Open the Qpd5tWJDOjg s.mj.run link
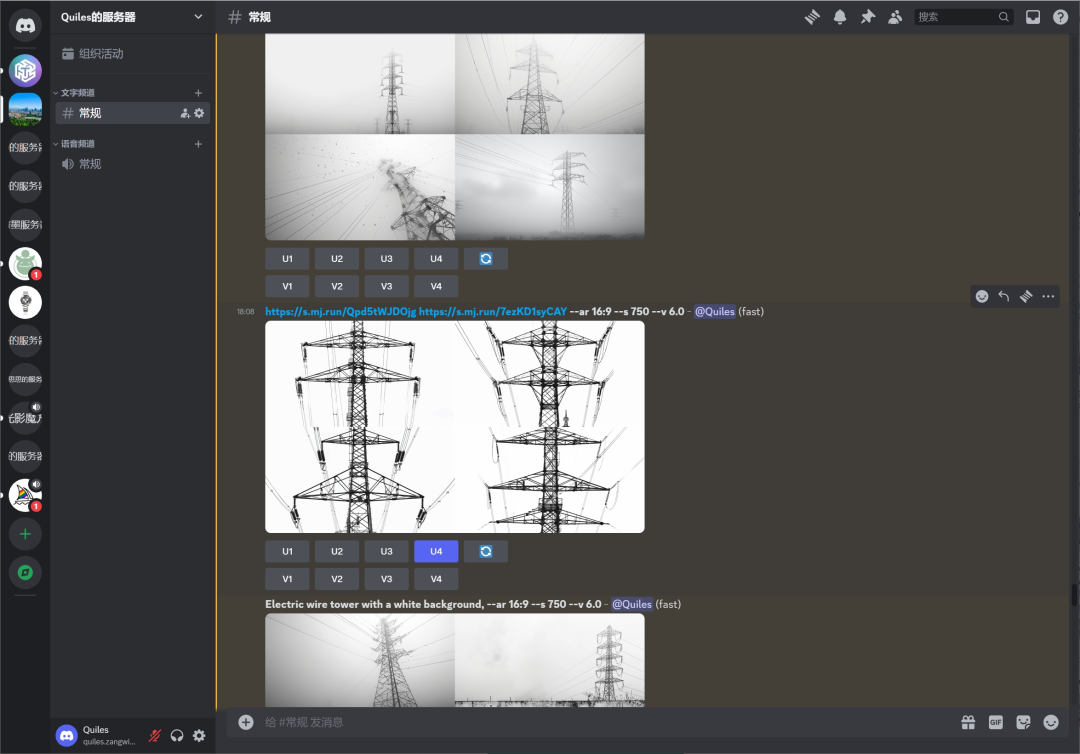Viewport: 1080px width, 754px height. [340, 312]
